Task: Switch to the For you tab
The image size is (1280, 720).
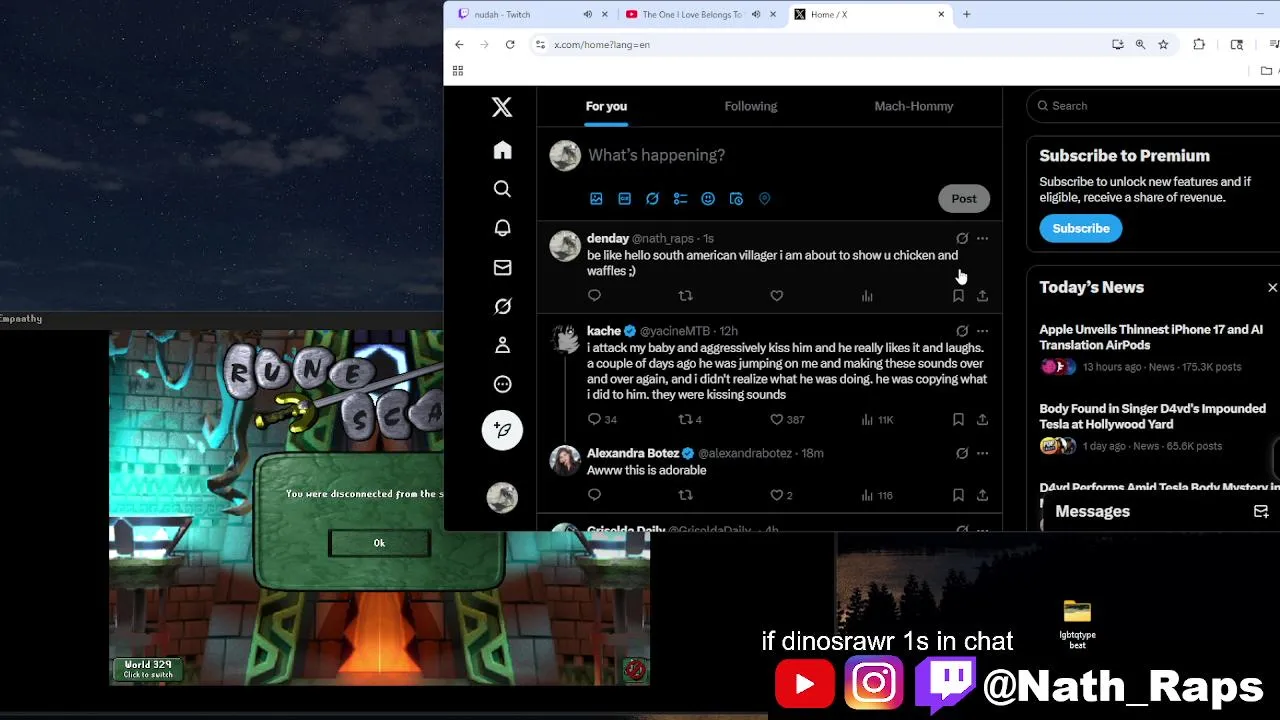Action: (x=606, y=106)
